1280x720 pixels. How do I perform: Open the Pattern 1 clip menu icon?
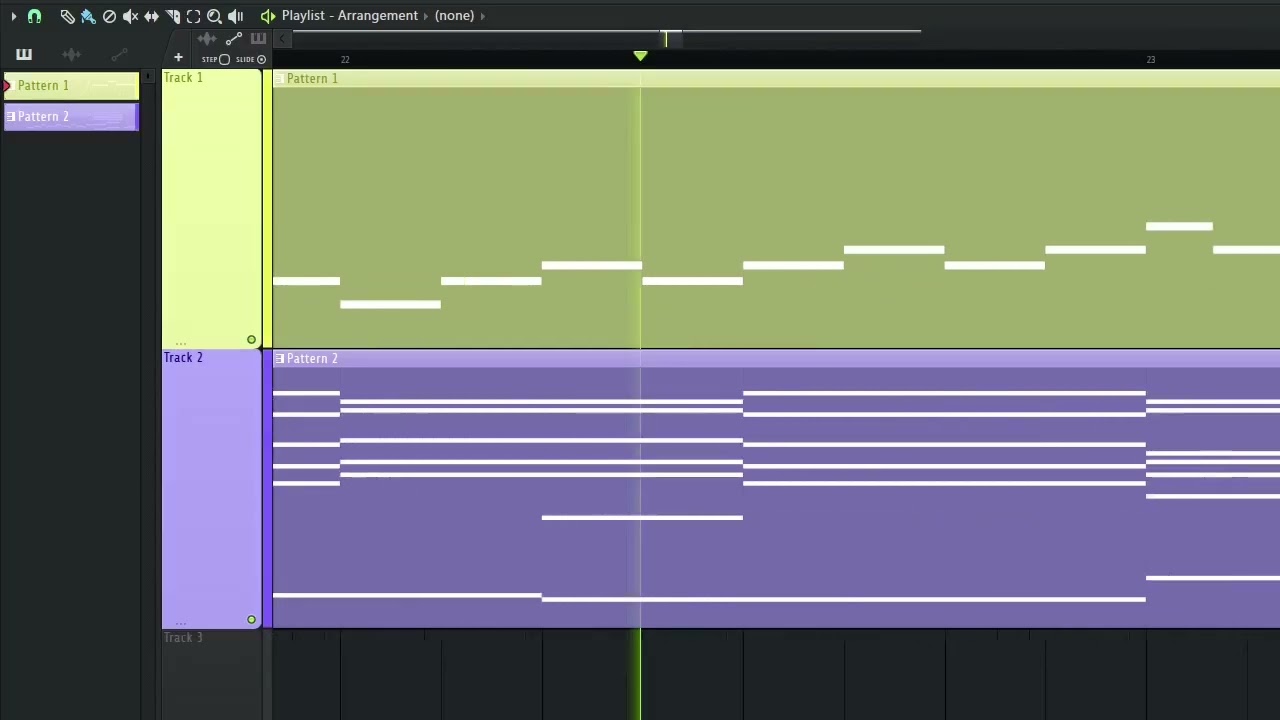coord(279,79)
